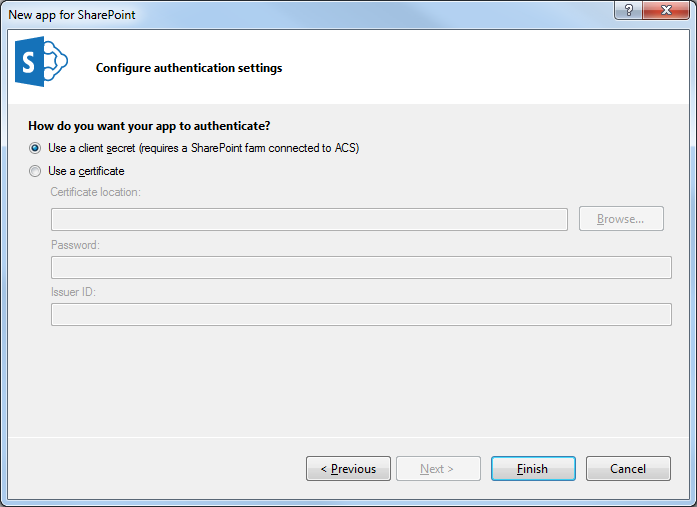This screenshot has width=697, height=507.
Task: Complete the wizard with Finish
Action: (x=533, y=468)
